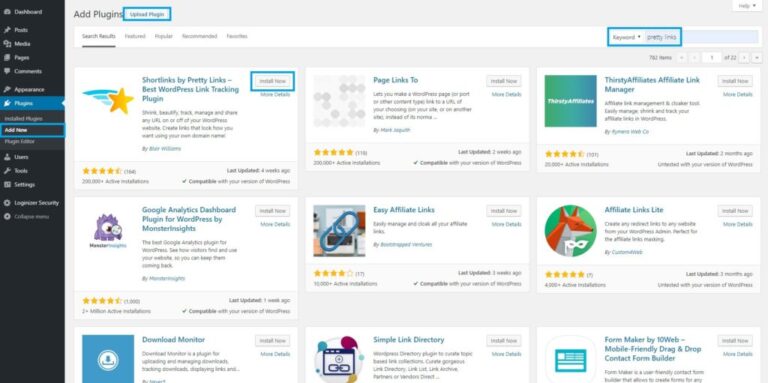Open Tools wrench menu
The image size is (768, 383).
pos(7,171)
